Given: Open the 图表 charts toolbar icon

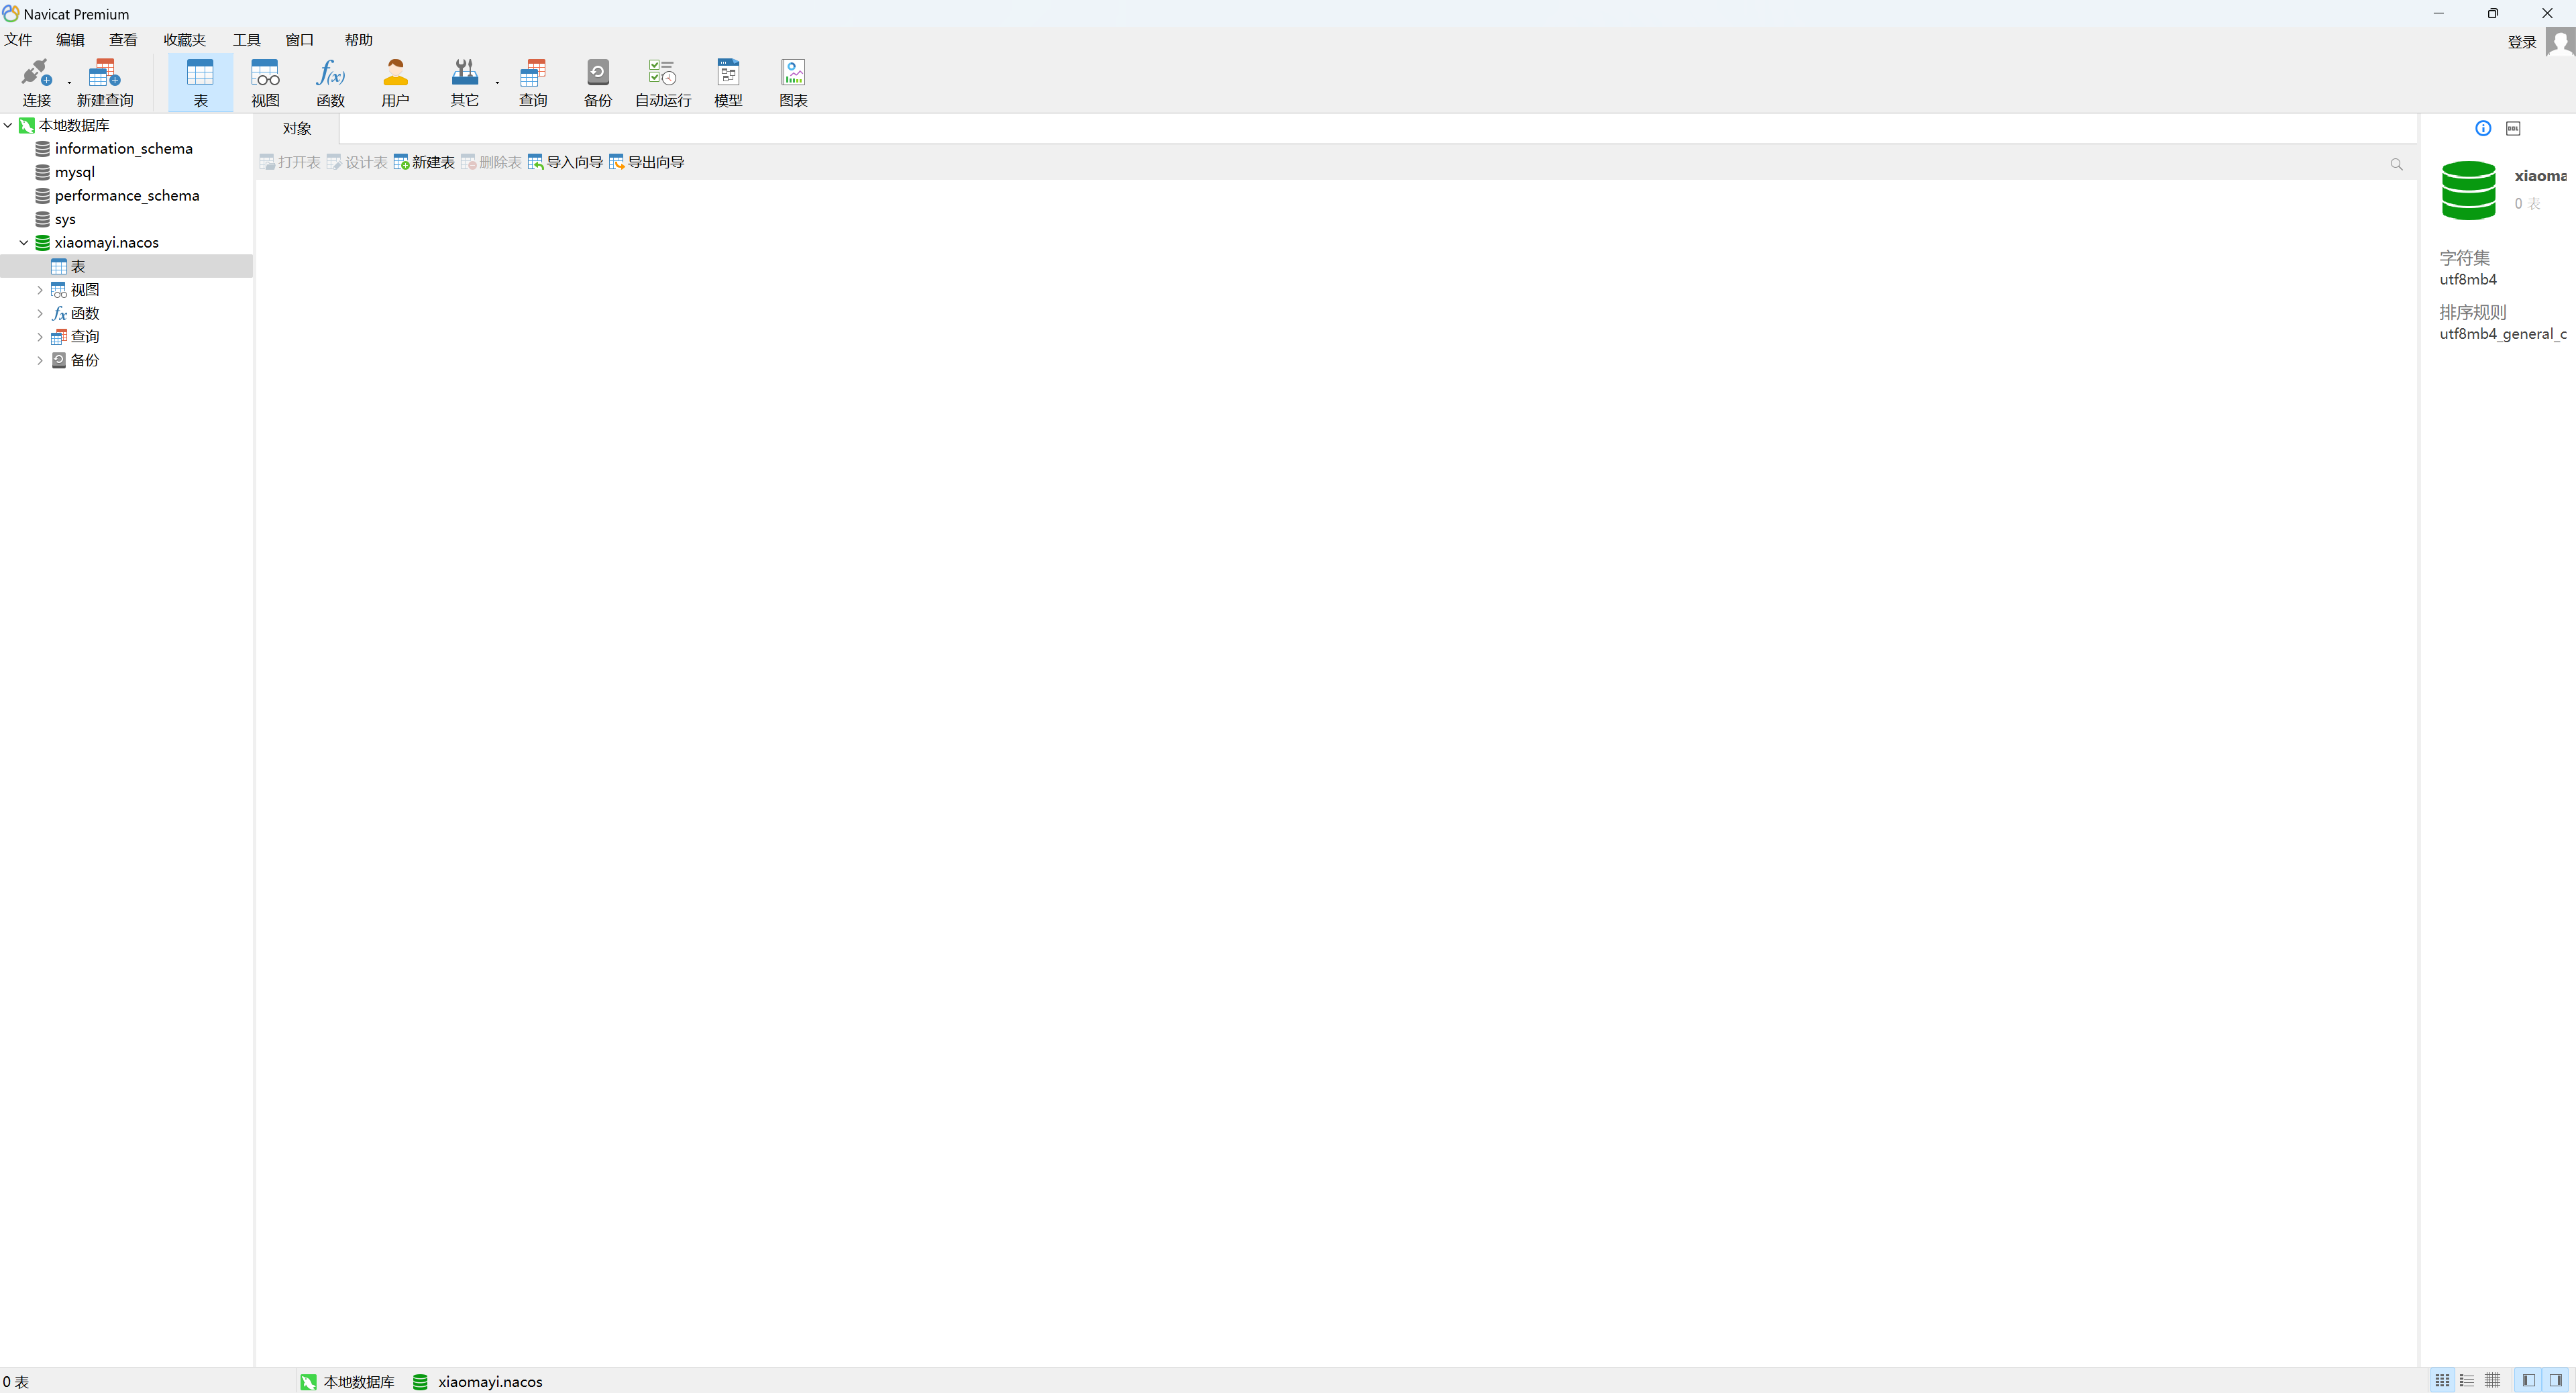Looking at the screenshot, I should (x=793, y=82).
